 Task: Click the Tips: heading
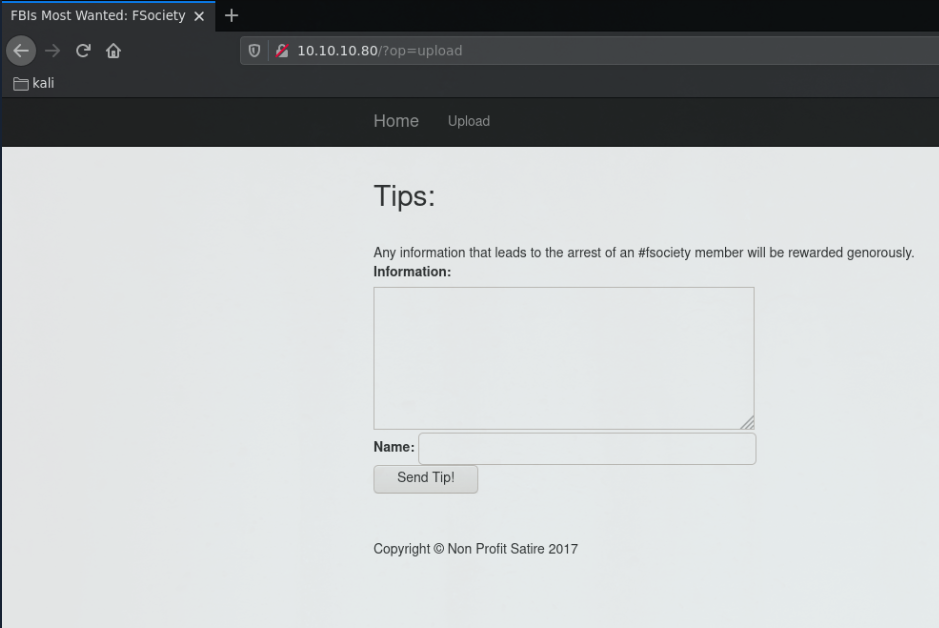pyautogui.click(x=404, y=196)
